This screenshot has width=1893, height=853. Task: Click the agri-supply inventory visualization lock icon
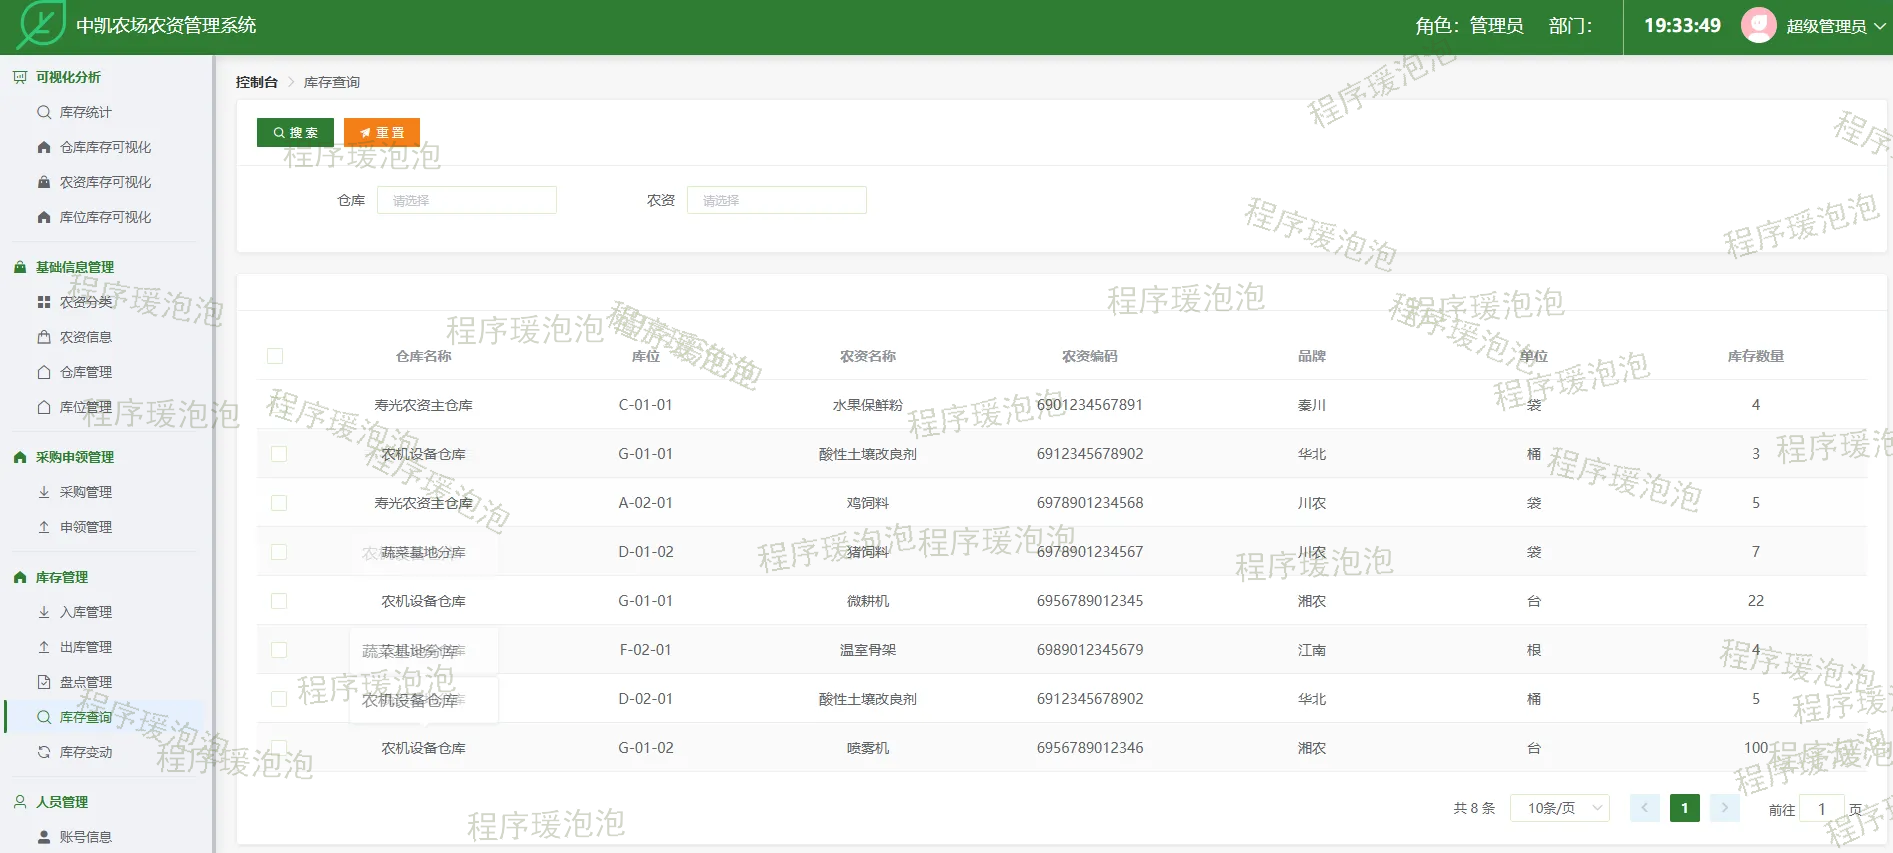pyautogui.click(x=44, y=182)
